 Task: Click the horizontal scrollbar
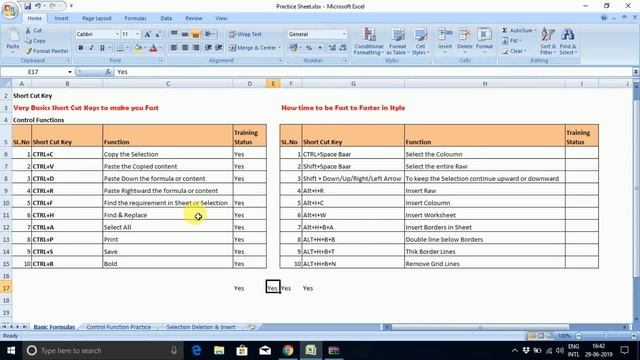pyautogui.click(x=480, y=327)
